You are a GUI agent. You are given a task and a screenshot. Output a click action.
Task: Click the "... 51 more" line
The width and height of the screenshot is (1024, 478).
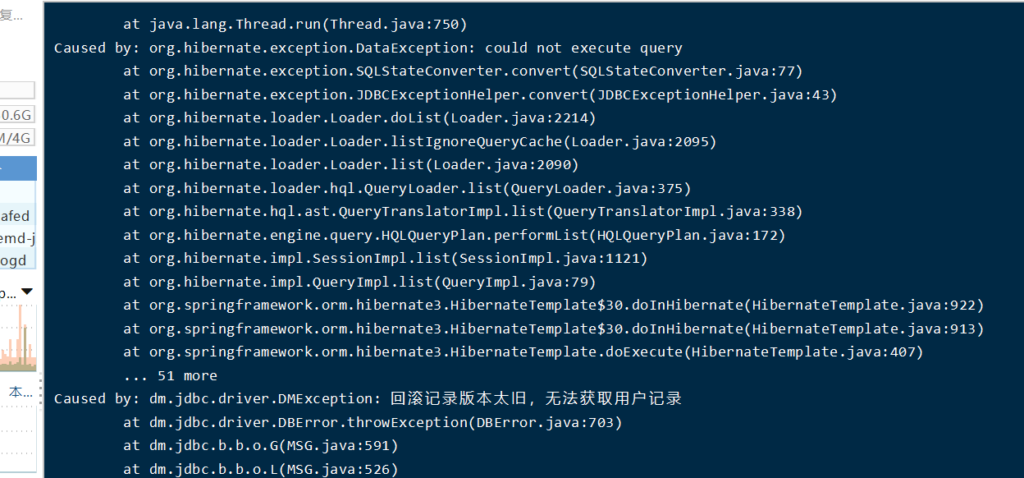point(170,375)
